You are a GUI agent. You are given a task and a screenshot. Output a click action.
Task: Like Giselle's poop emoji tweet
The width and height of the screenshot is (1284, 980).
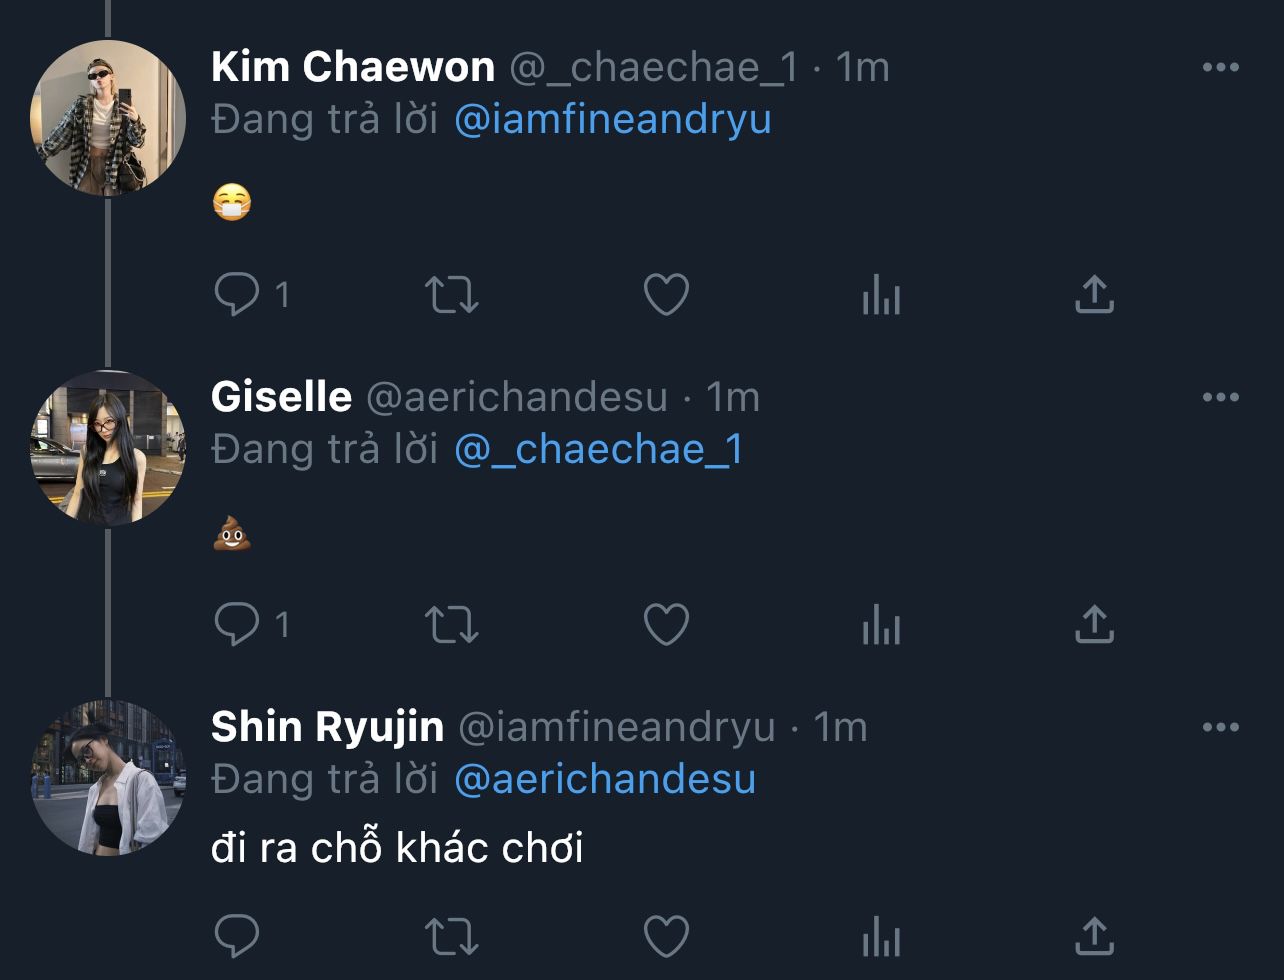click(666, 625)
